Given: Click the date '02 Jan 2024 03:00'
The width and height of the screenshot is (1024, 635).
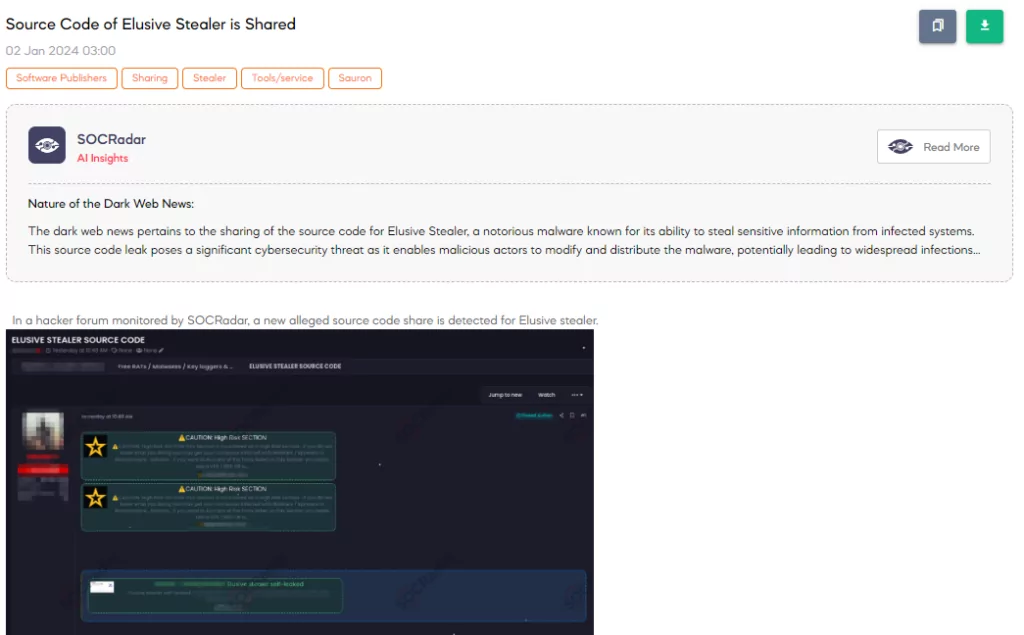Looking at the screenshot, I should point(61,51).
